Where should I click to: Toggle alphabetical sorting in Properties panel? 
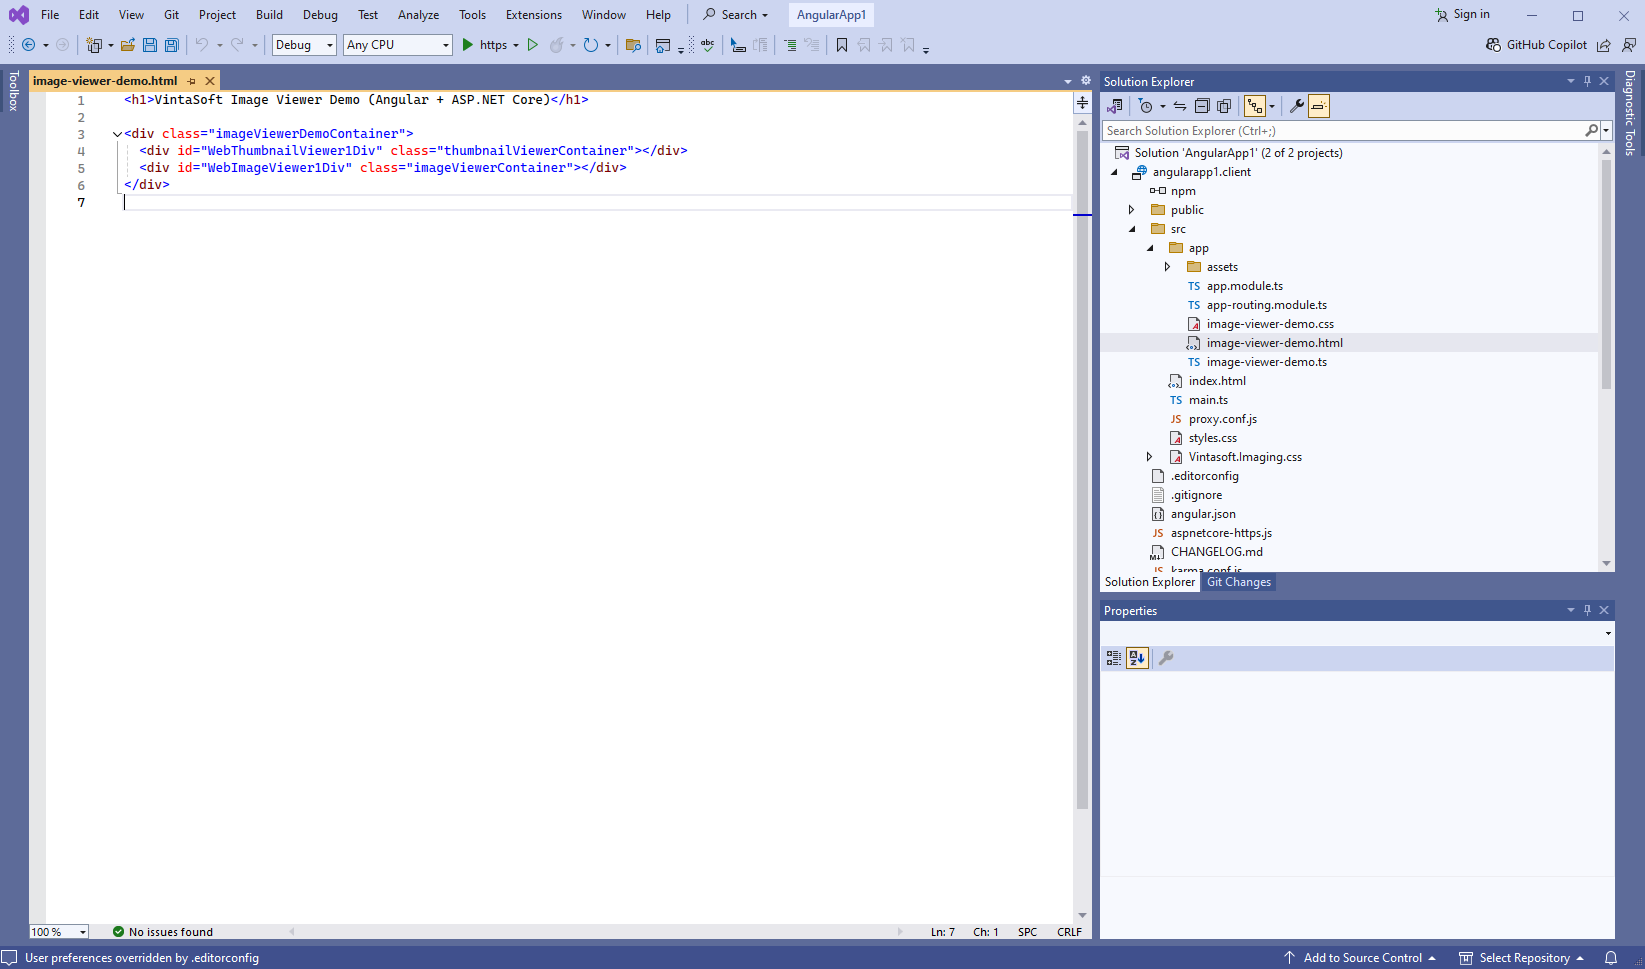click(1137, 658)
